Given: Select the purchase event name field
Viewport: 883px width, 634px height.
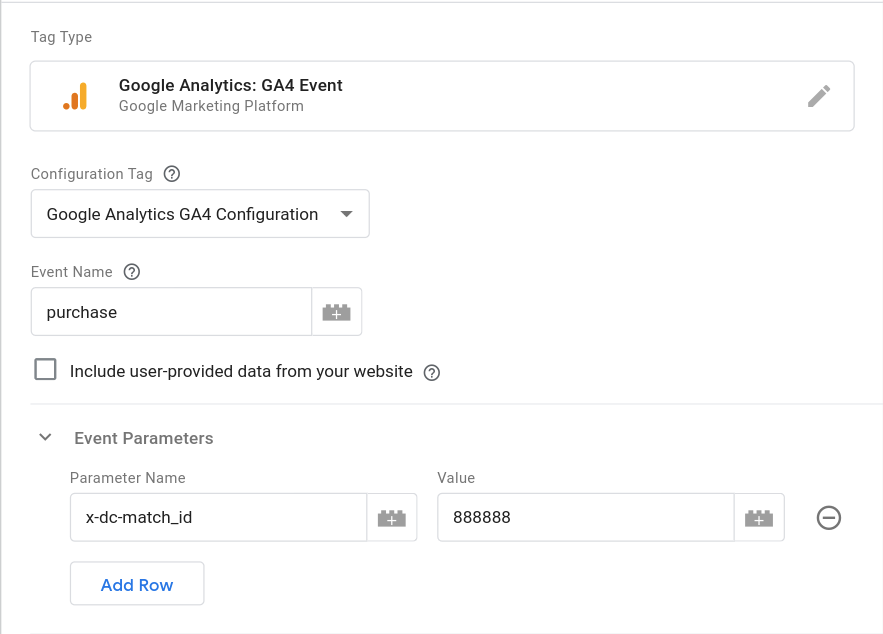Looking at the screenshot, I should 170,311.
